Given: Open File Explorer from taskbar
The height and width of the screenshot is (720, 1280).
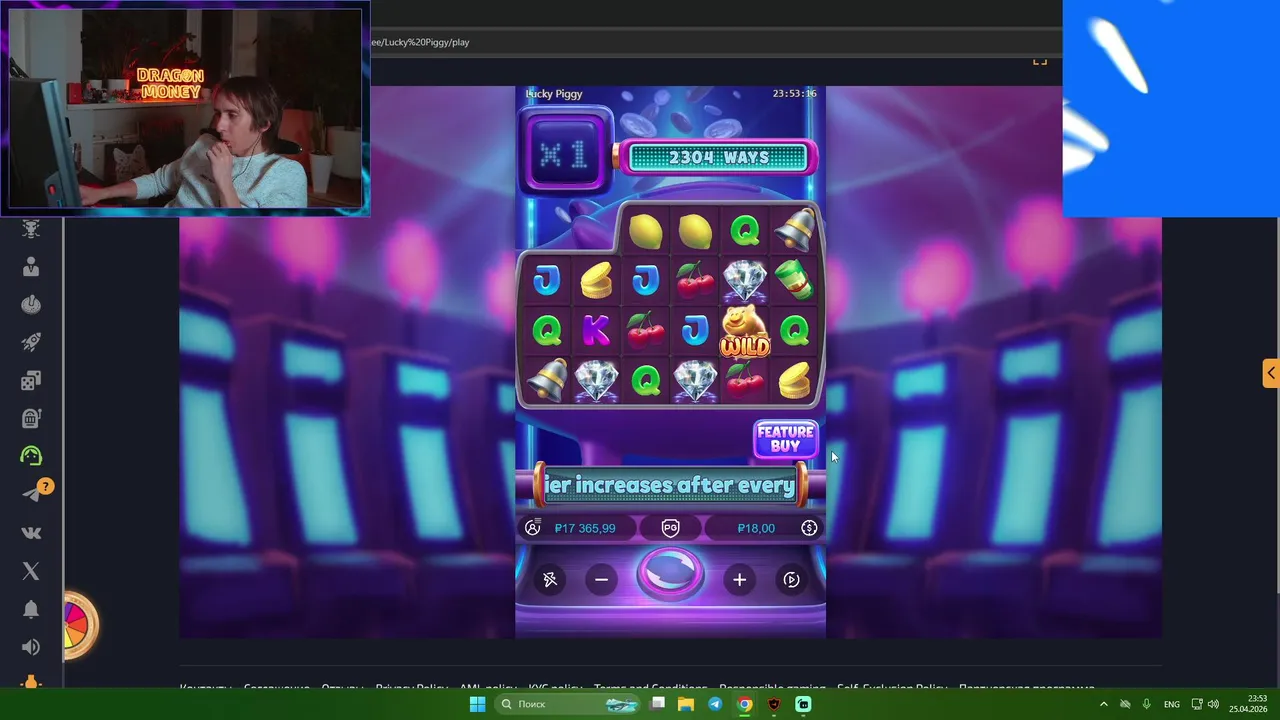Looking at the screenshot, I should tap(686, 704).
